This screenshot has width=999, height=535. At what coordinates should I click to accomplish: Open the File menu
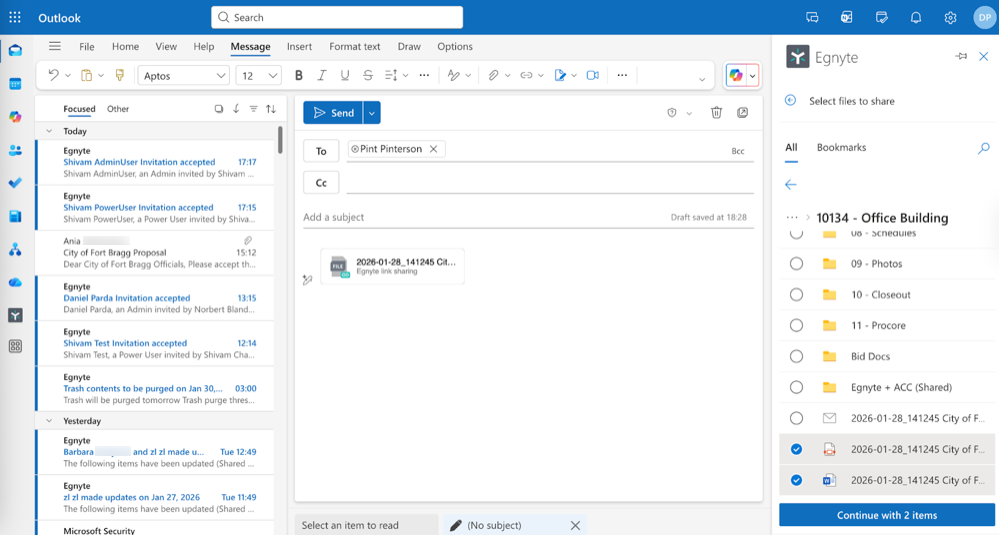pos(87,46)
